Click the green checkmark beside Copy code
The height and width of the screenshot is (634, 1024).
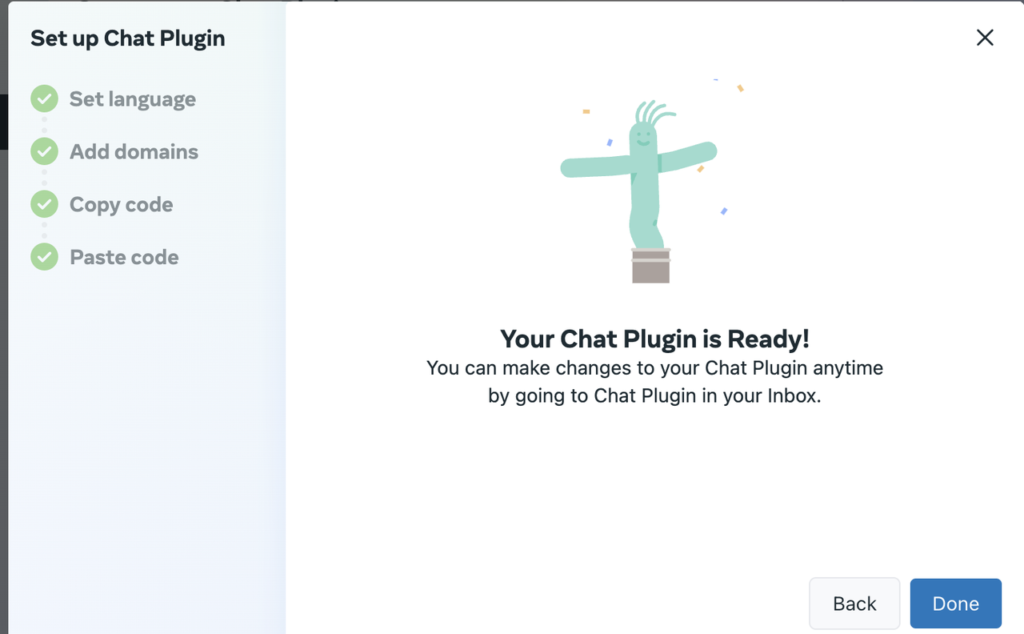44,204
